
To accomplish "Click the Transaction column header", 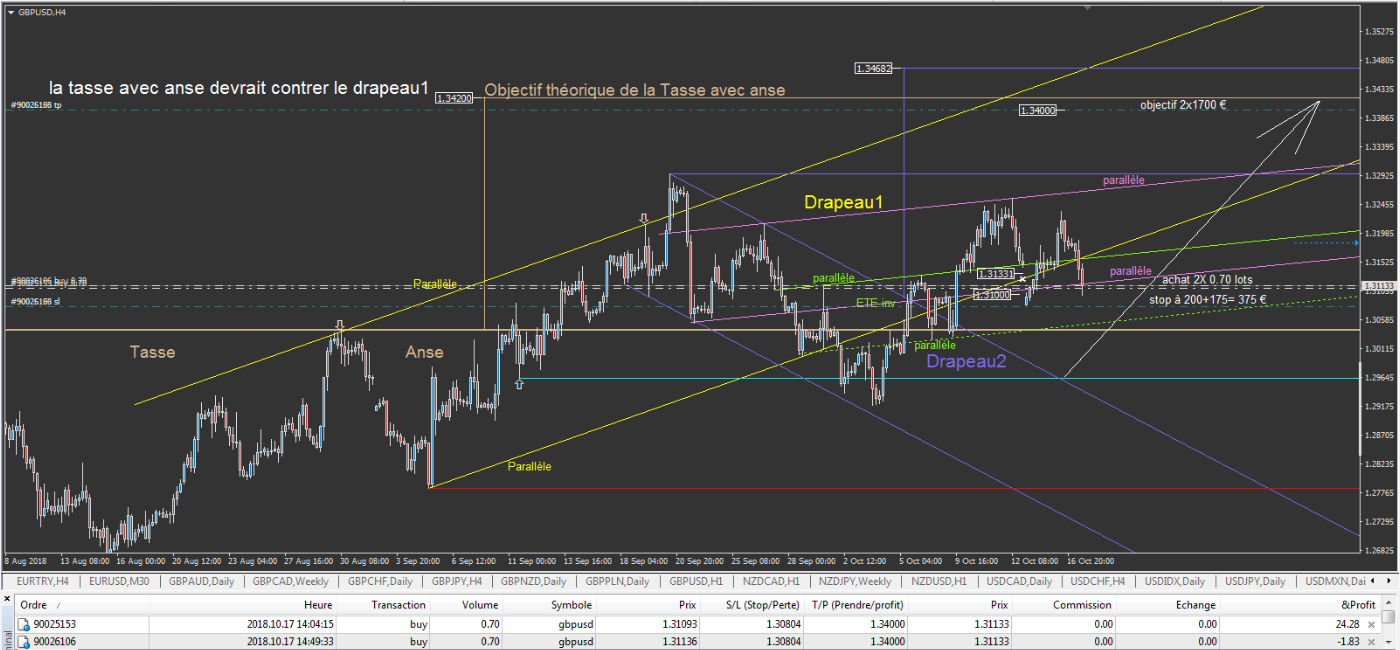I will coord(383,605).
